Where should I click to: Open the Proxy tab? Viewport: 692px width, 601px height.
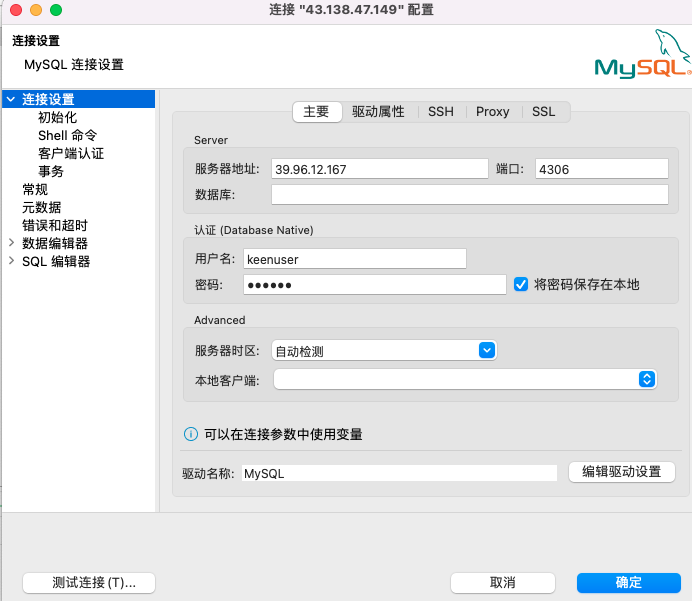tap(493, 112)
